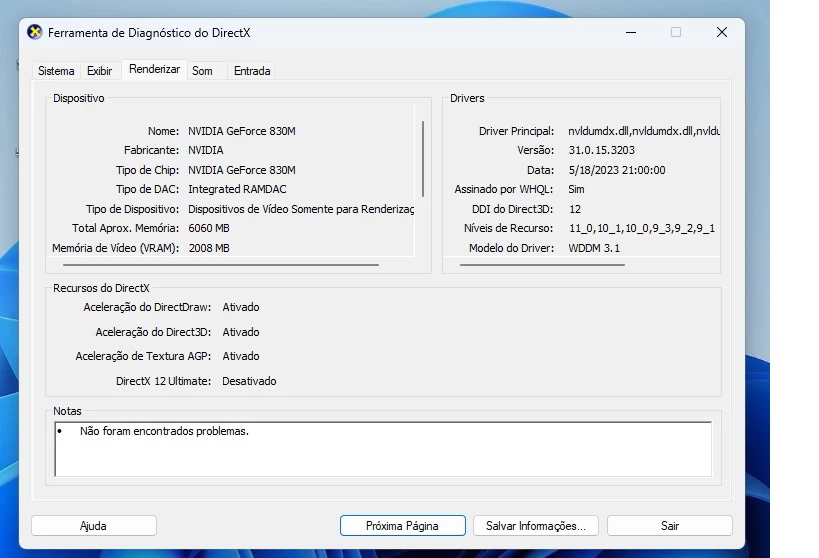The image size is (819, 558).
Task: Close the DirectX diagnostic window
Action: tap(722, 32)
